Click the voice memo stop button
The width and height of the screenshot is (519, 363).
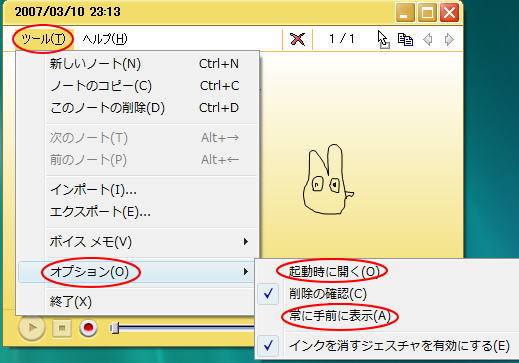(62, 328)
